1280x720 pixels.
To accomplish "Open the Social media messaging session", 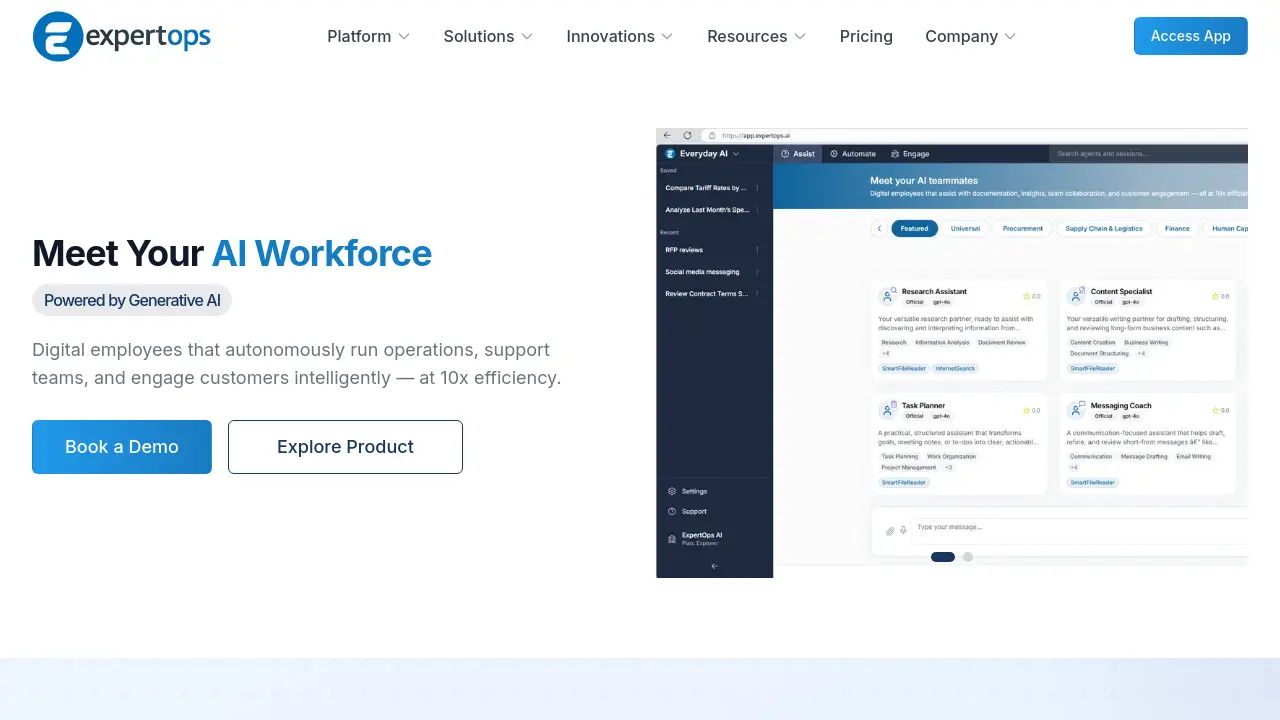I will click(702, 272).
